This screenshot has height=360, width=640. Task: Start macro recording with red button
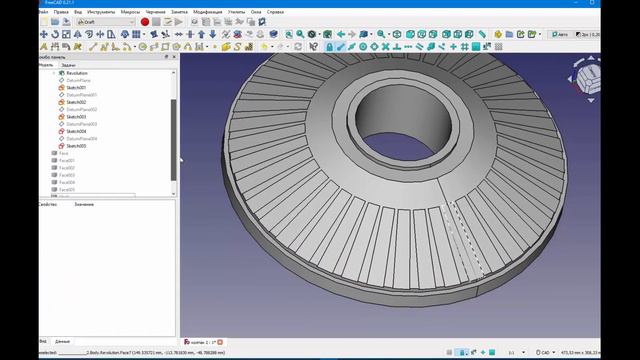pyautogui.click(x=144, y=22)
